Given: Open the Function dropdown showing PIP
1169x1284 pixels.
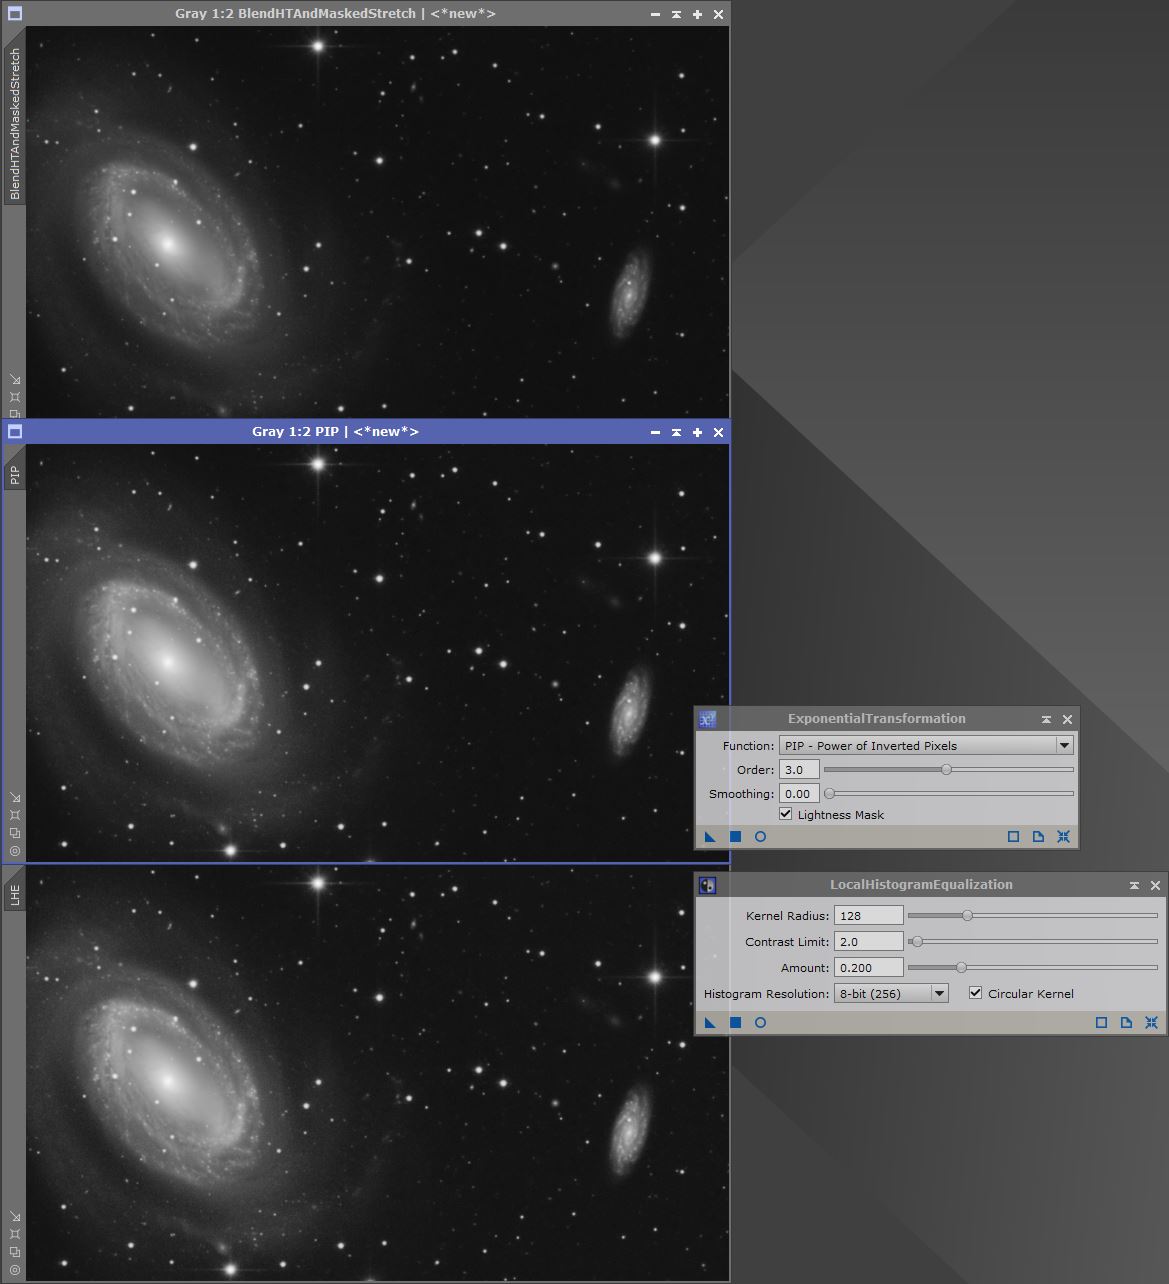Looking at the screenshot, I should [x=1064, y=745].
